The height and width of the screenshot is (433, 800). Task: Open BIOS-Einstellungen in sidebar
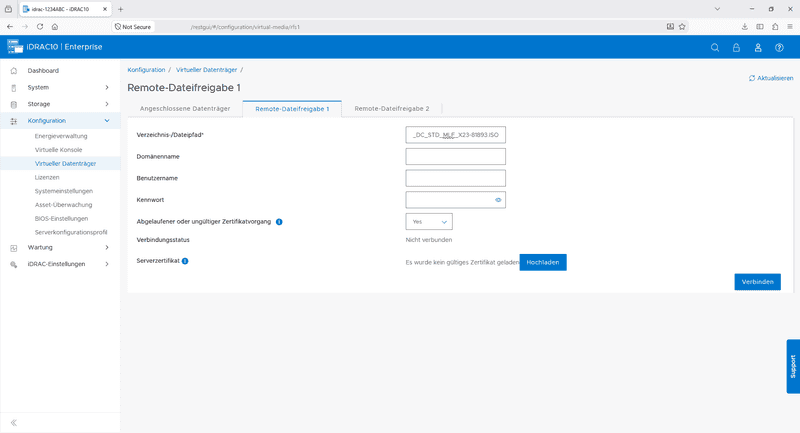[61, 219]
